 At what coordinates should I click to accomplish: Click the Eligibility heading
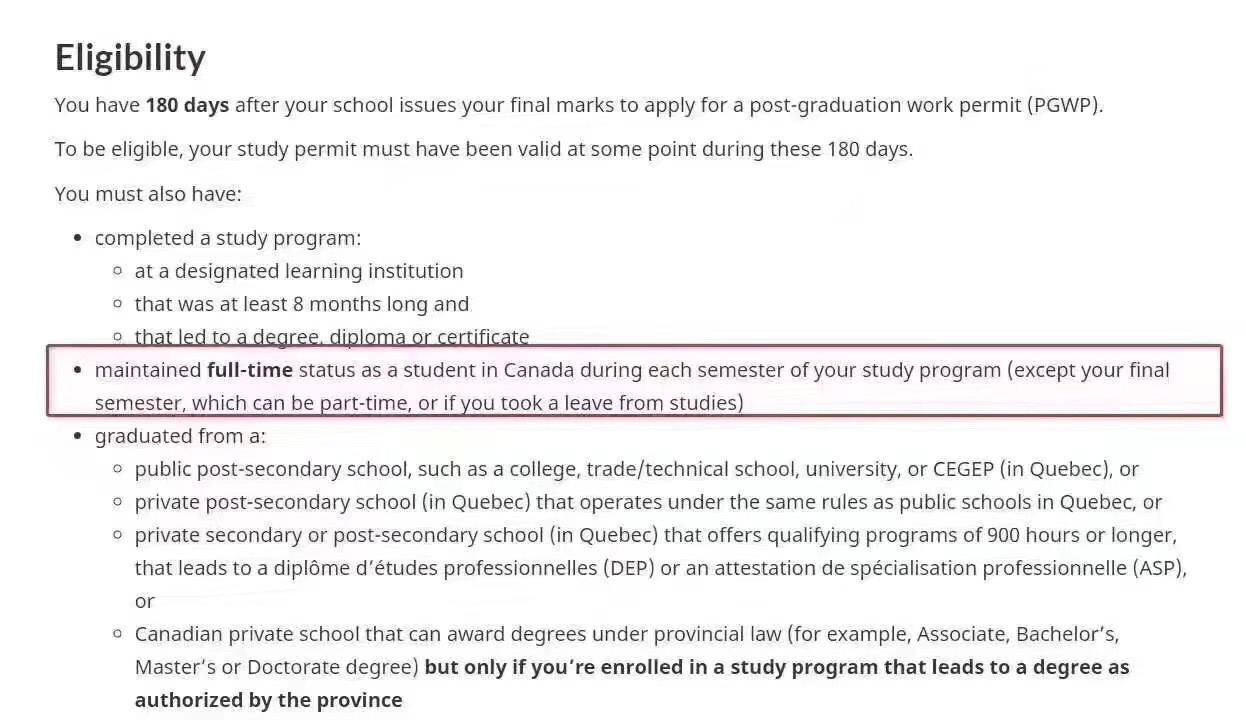click(130, 57)
